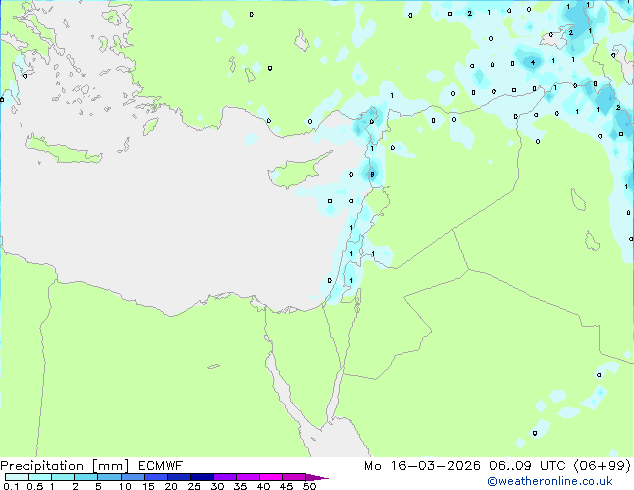Click the '(06+99)' forecast offset text
This screenshot has width=634, height=490.
pos(602,466)
